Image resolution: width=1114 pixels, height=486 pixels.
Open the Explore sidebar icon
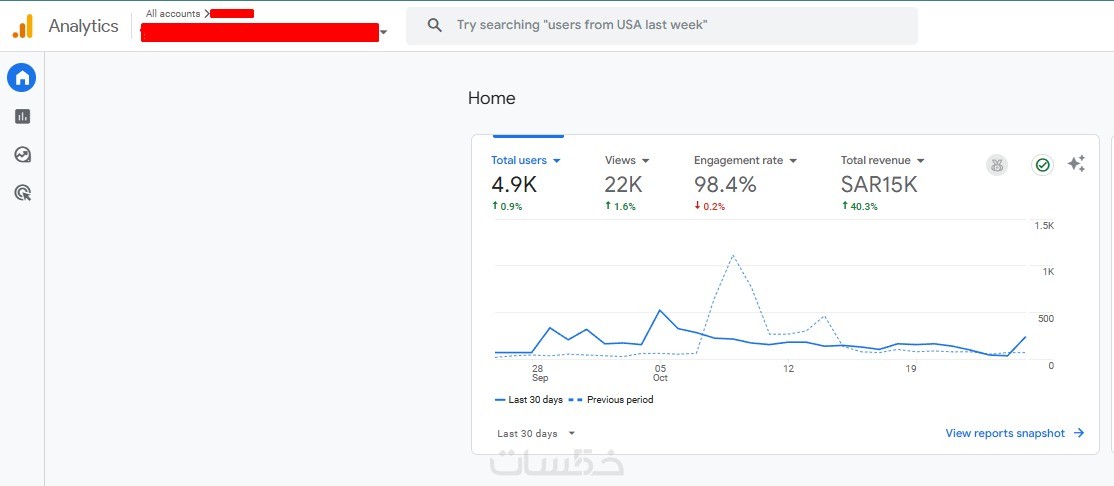coord(22,155)
